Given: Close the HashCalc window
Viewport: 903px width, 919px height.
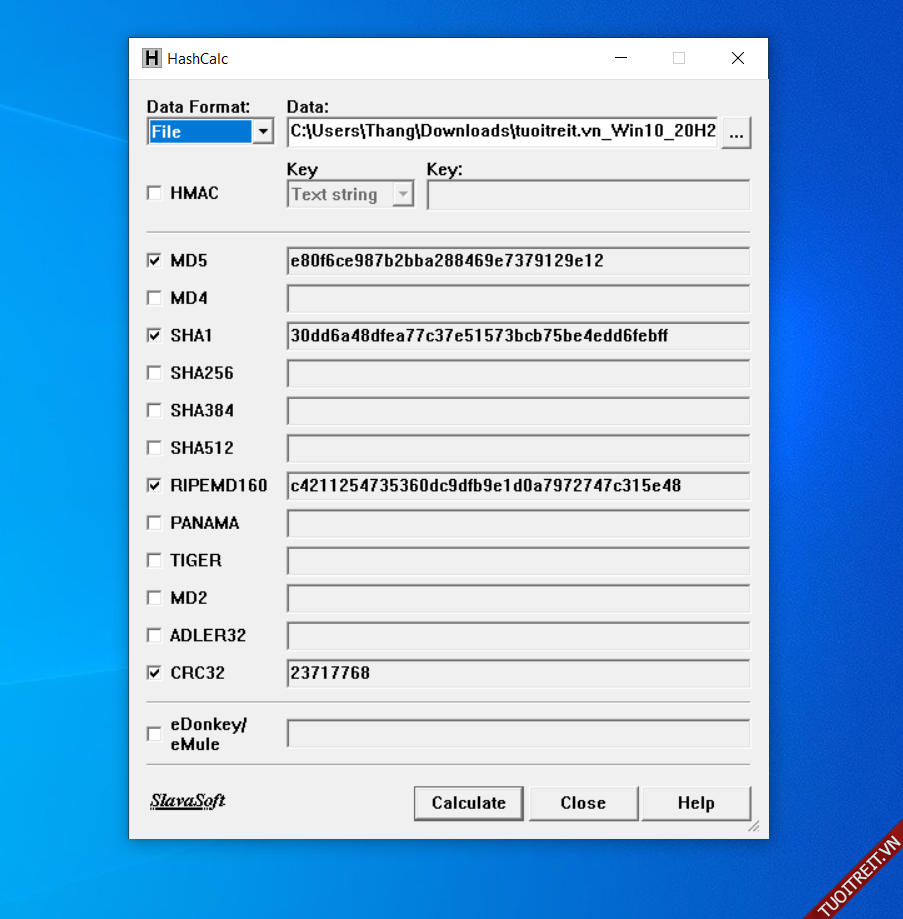Looking at the screenshot, I should click(x=737, y=58).
